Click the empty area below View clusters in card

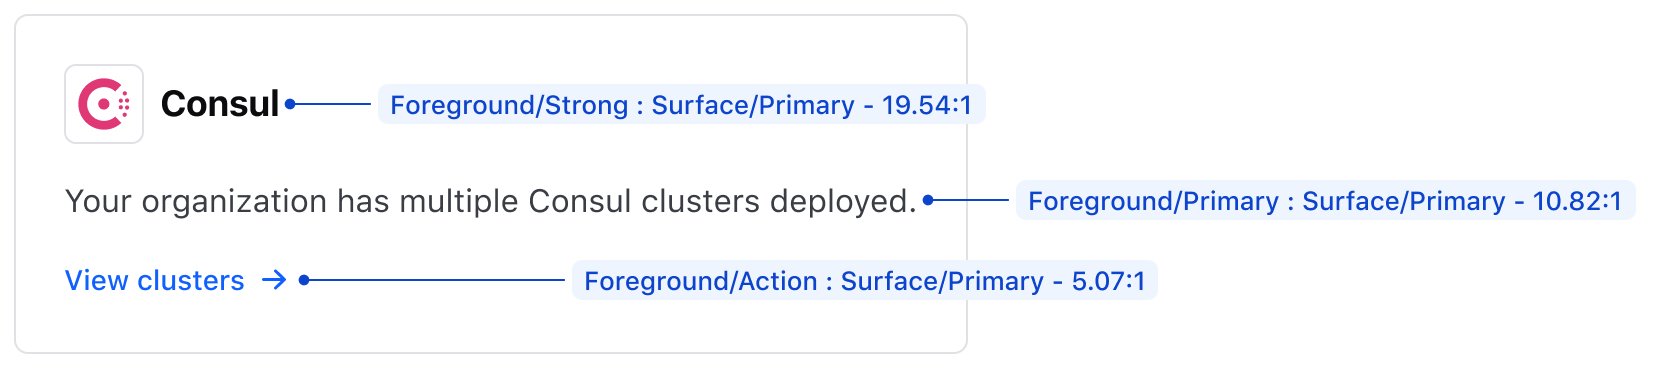[x=490, y=325]
